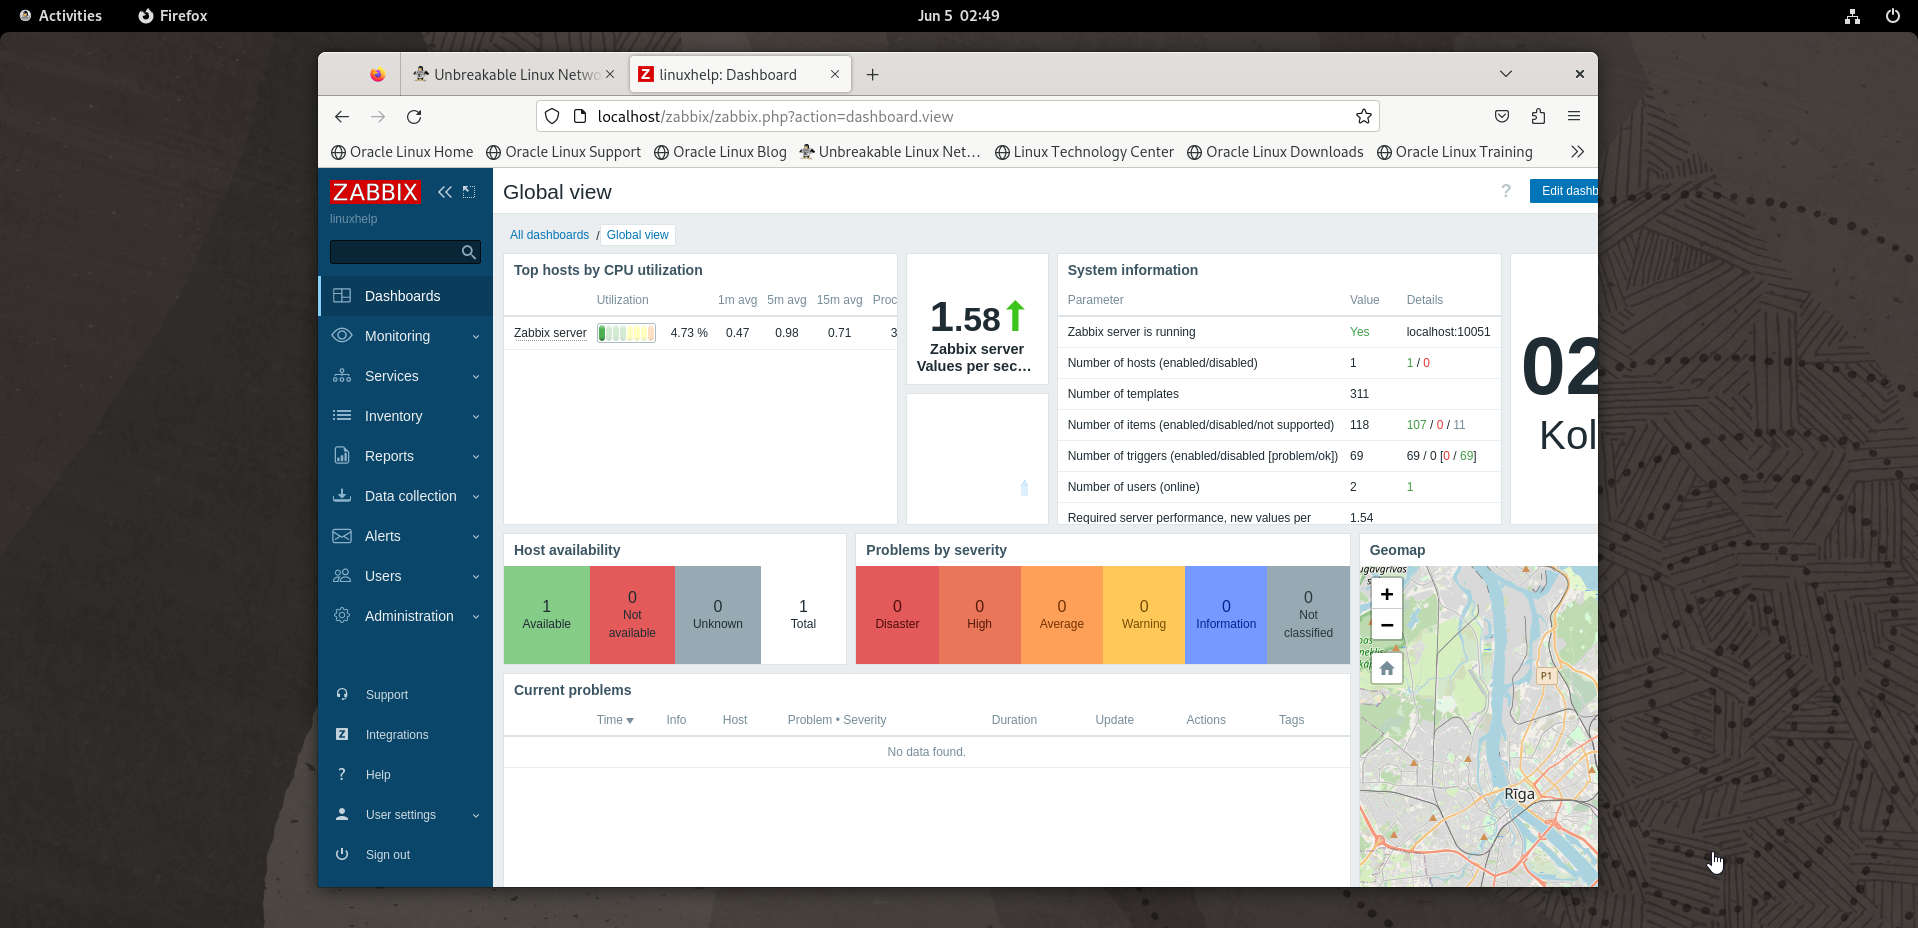This screenshot has height=928, width=1918.
Task: Click the Integrations Z icon
Action: [342, 735]
